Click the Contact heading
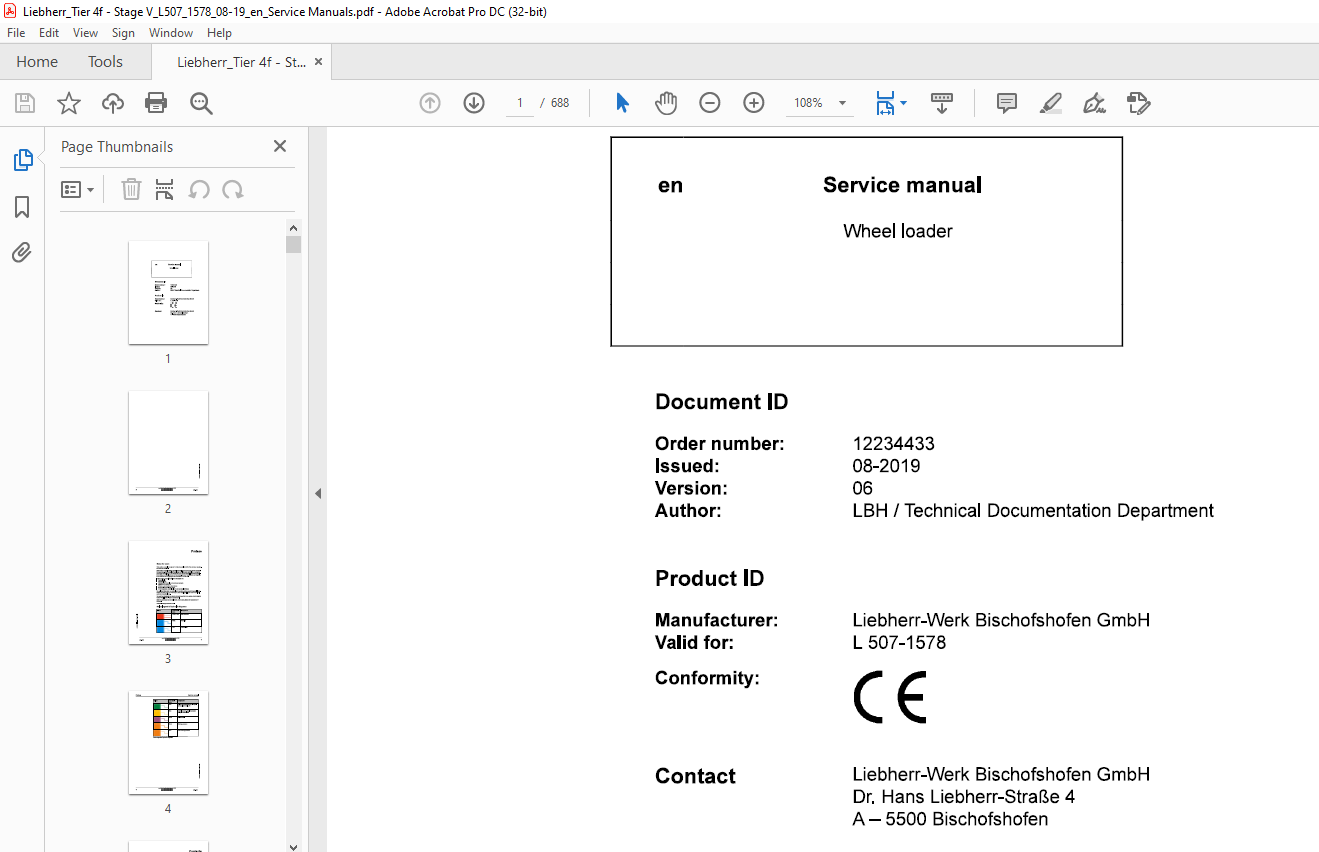The width and height of the screenshot is (1319, 852). [x=695, y=776]
